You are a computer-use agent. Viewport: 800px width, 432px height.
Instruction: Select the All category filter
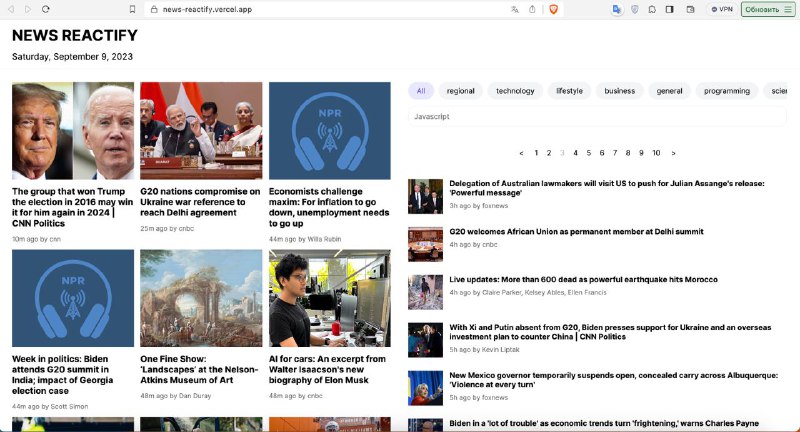(421, 91)
